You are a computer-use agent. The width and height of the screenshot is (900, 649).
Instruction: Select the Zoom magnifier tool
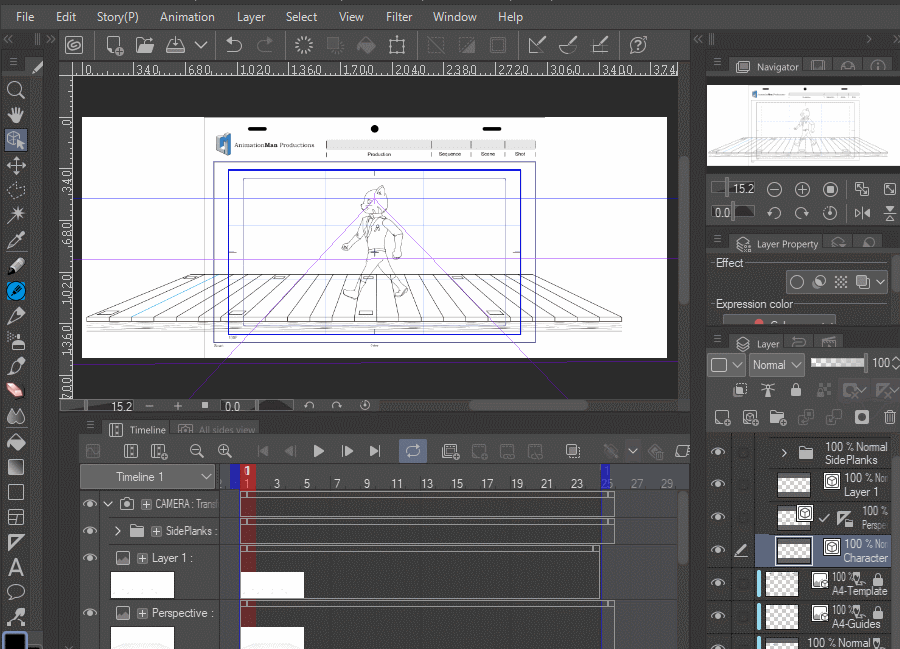tap(16, 90)
